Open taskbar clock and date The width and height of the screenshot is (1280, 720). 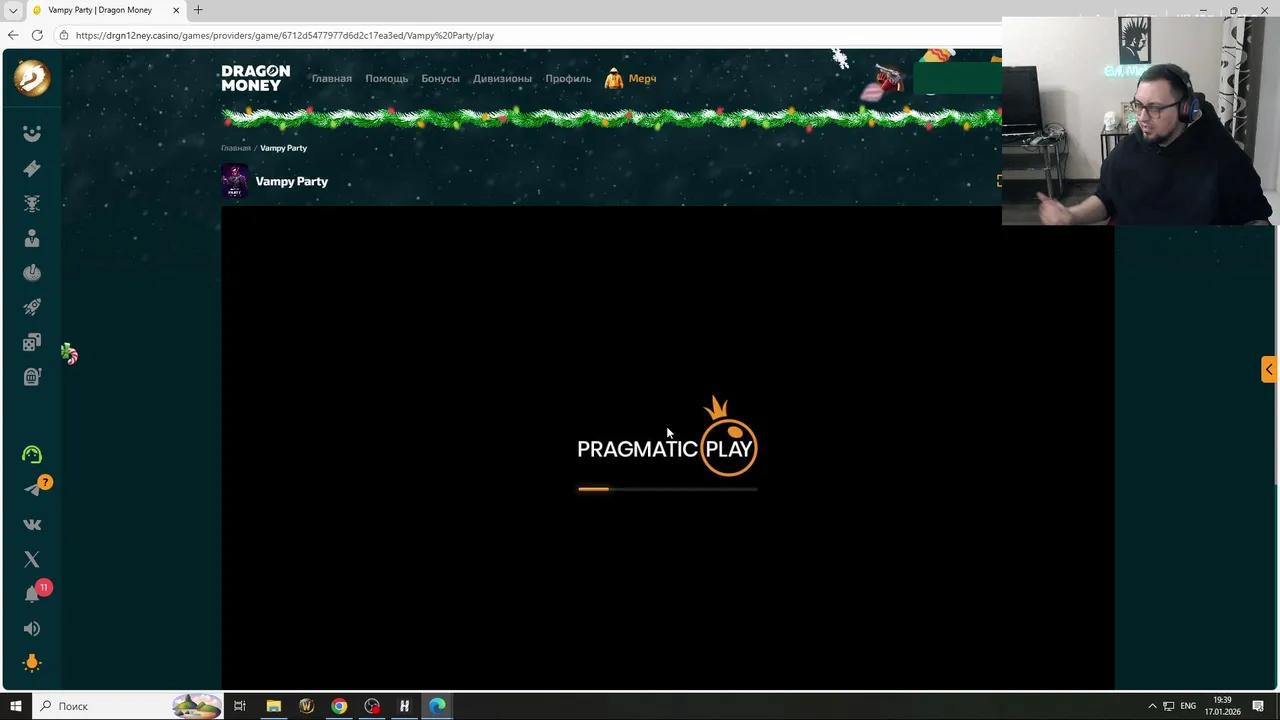[1222, 706]
